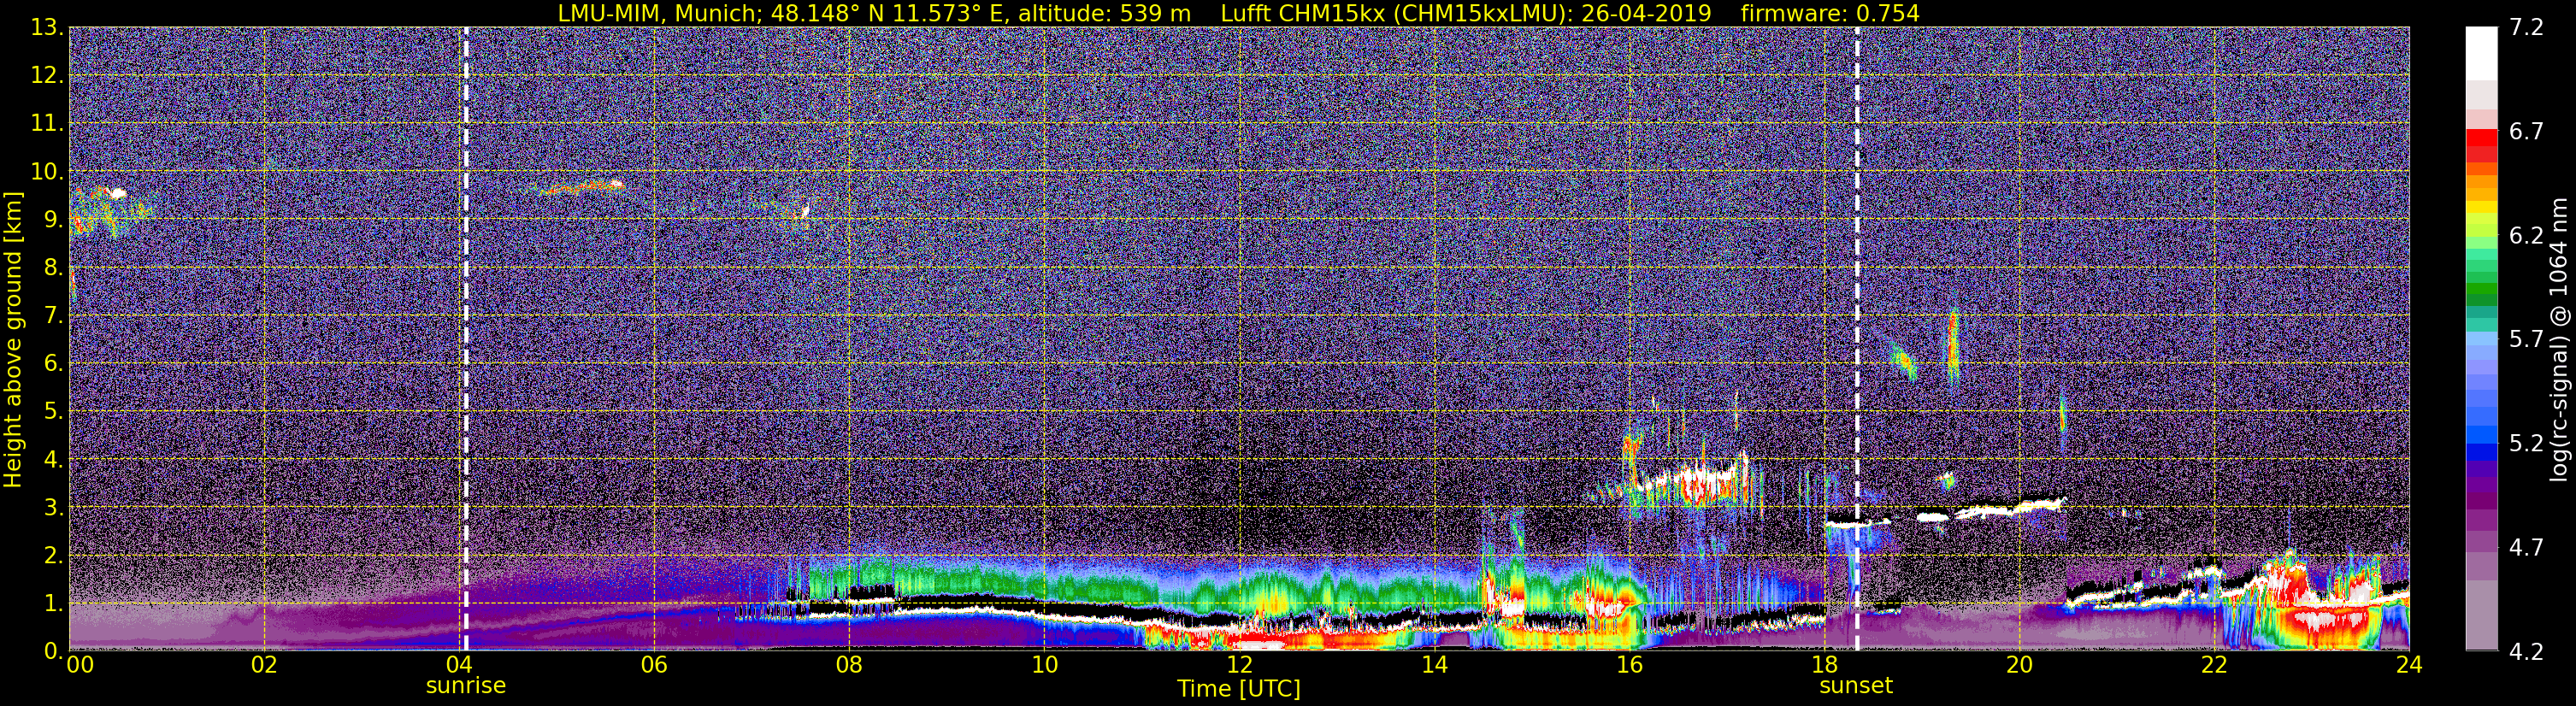Click the time-axis tick '24'
The image size is (2576, 706).
tap(2409, 665)
